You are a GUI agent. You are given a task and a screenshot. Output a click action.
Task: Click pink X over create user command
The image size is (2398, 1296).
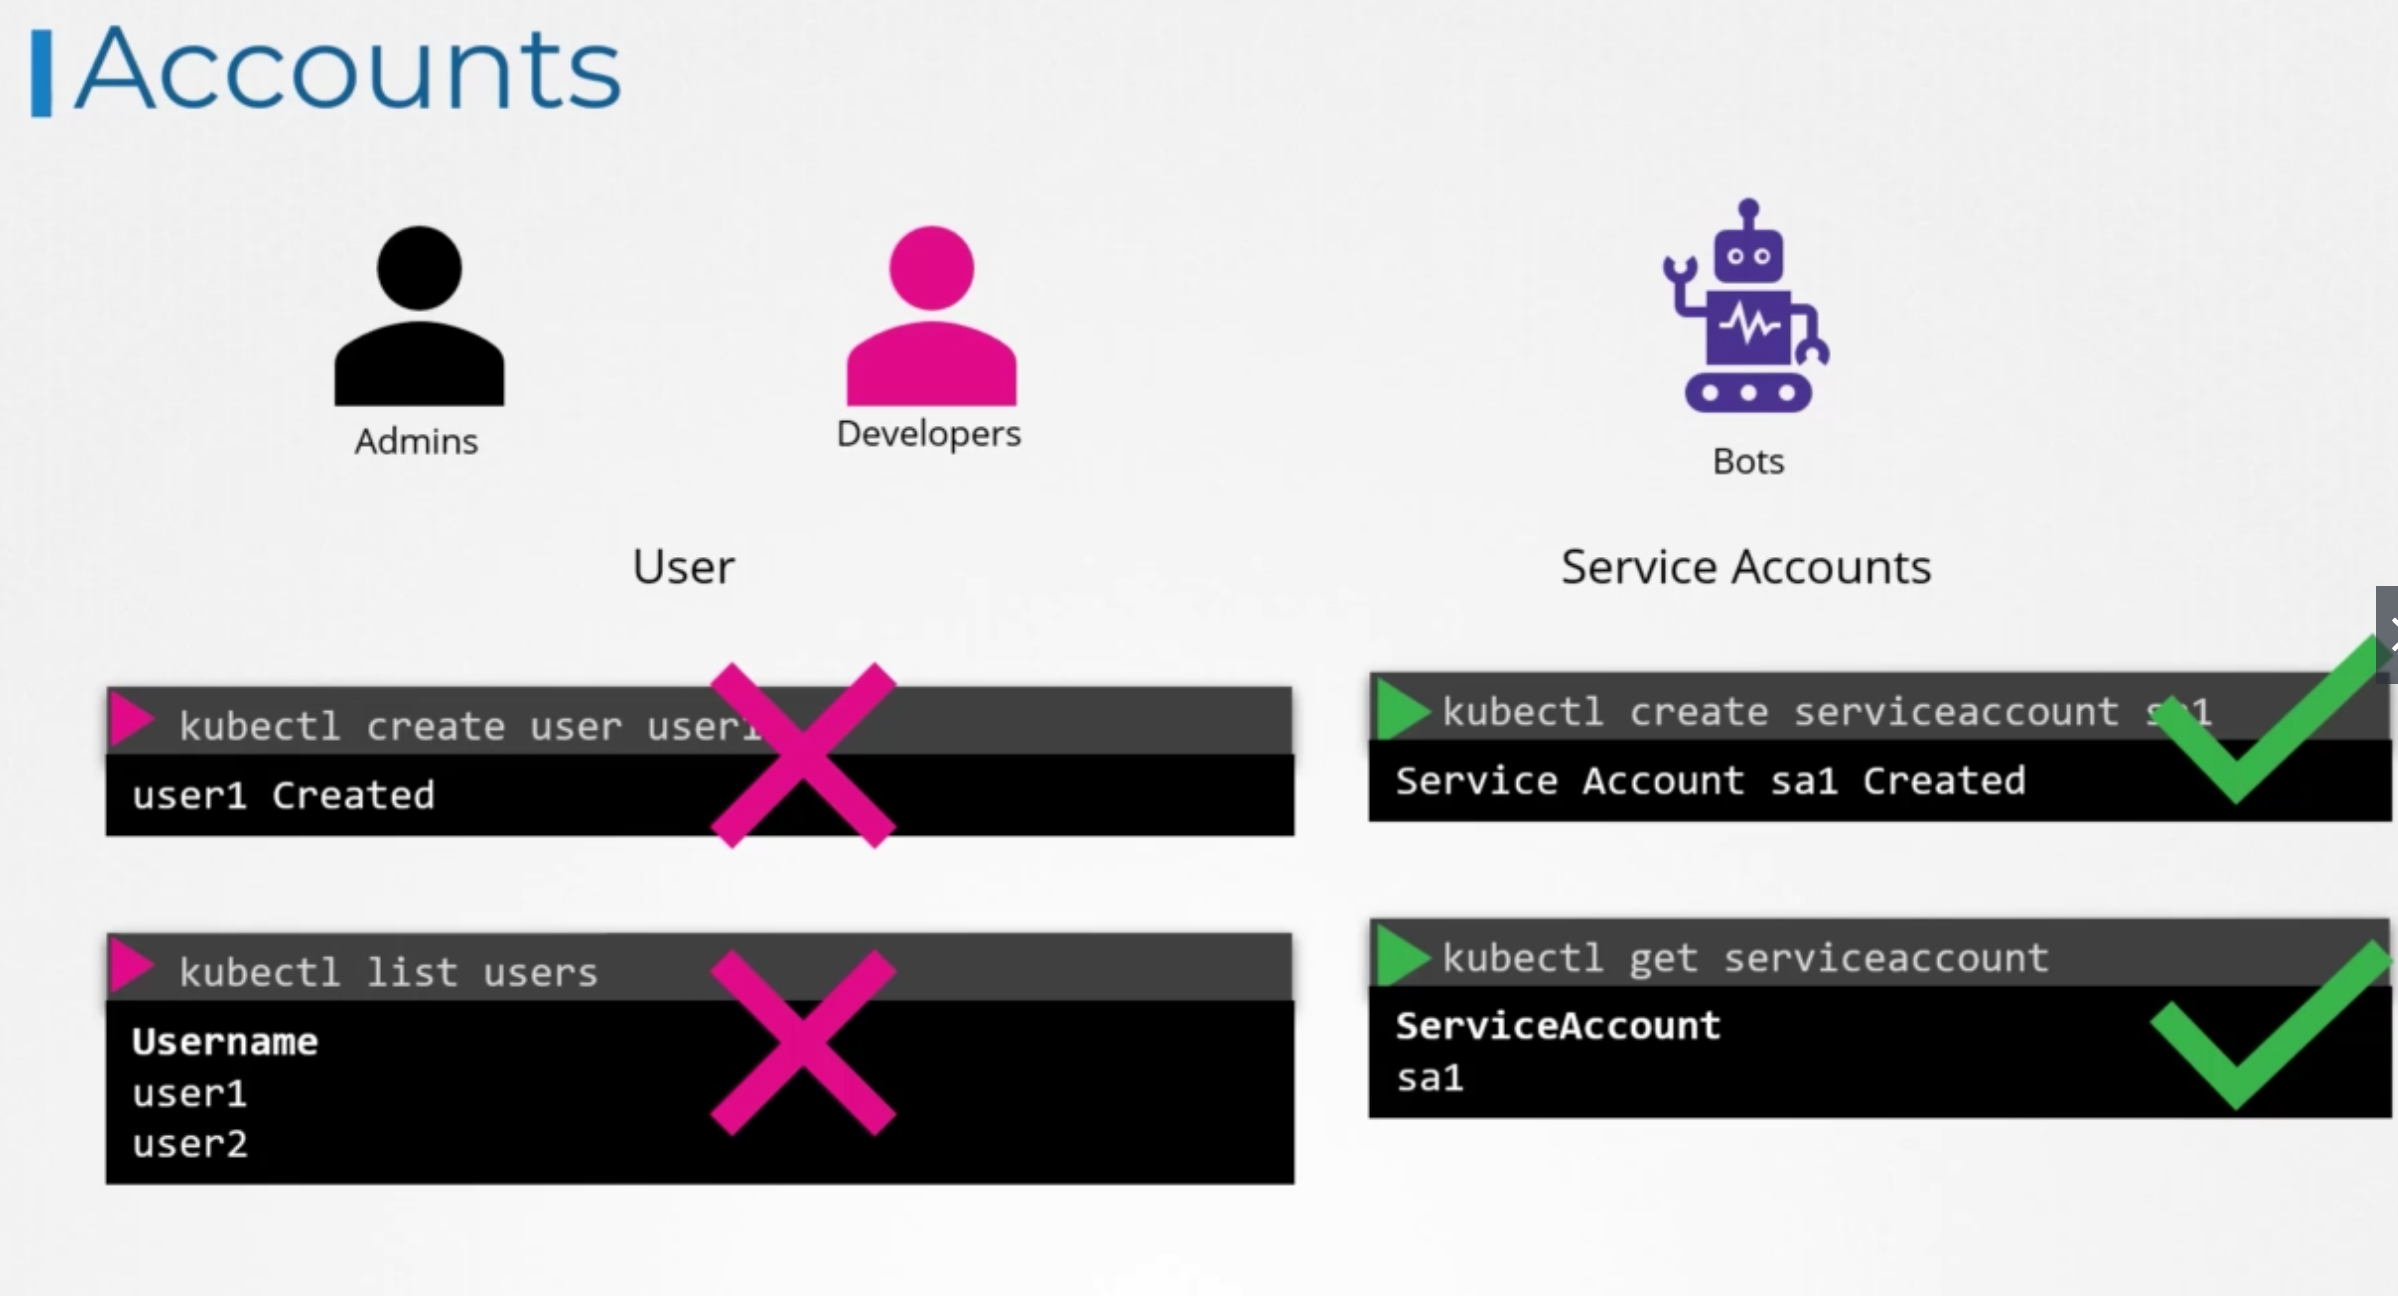pos(803,755)
